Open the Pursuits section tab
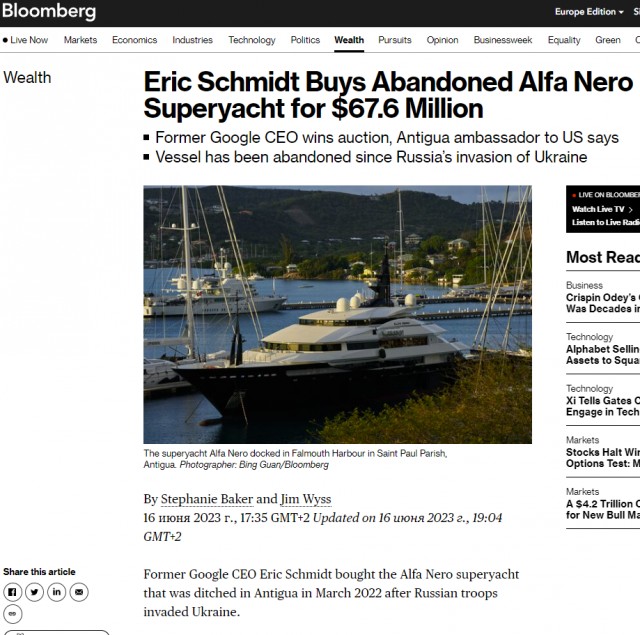The image size is (640, 635). (x=395, y=40)
